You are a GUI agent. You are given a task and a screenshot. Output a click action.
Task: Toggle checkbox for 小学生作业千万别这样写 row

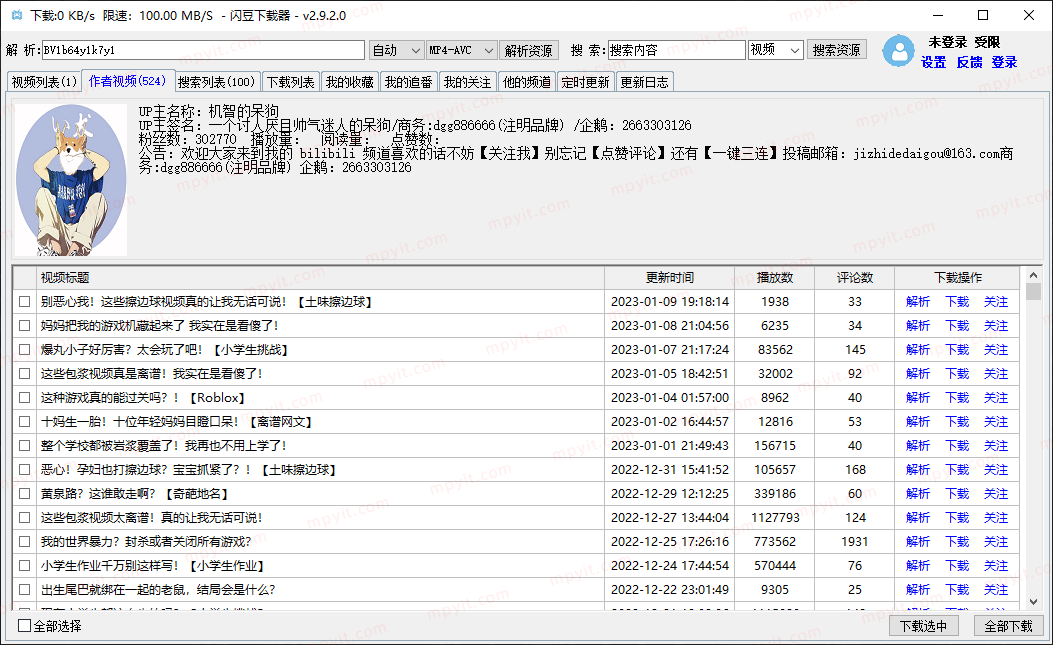tap(25, 566)
